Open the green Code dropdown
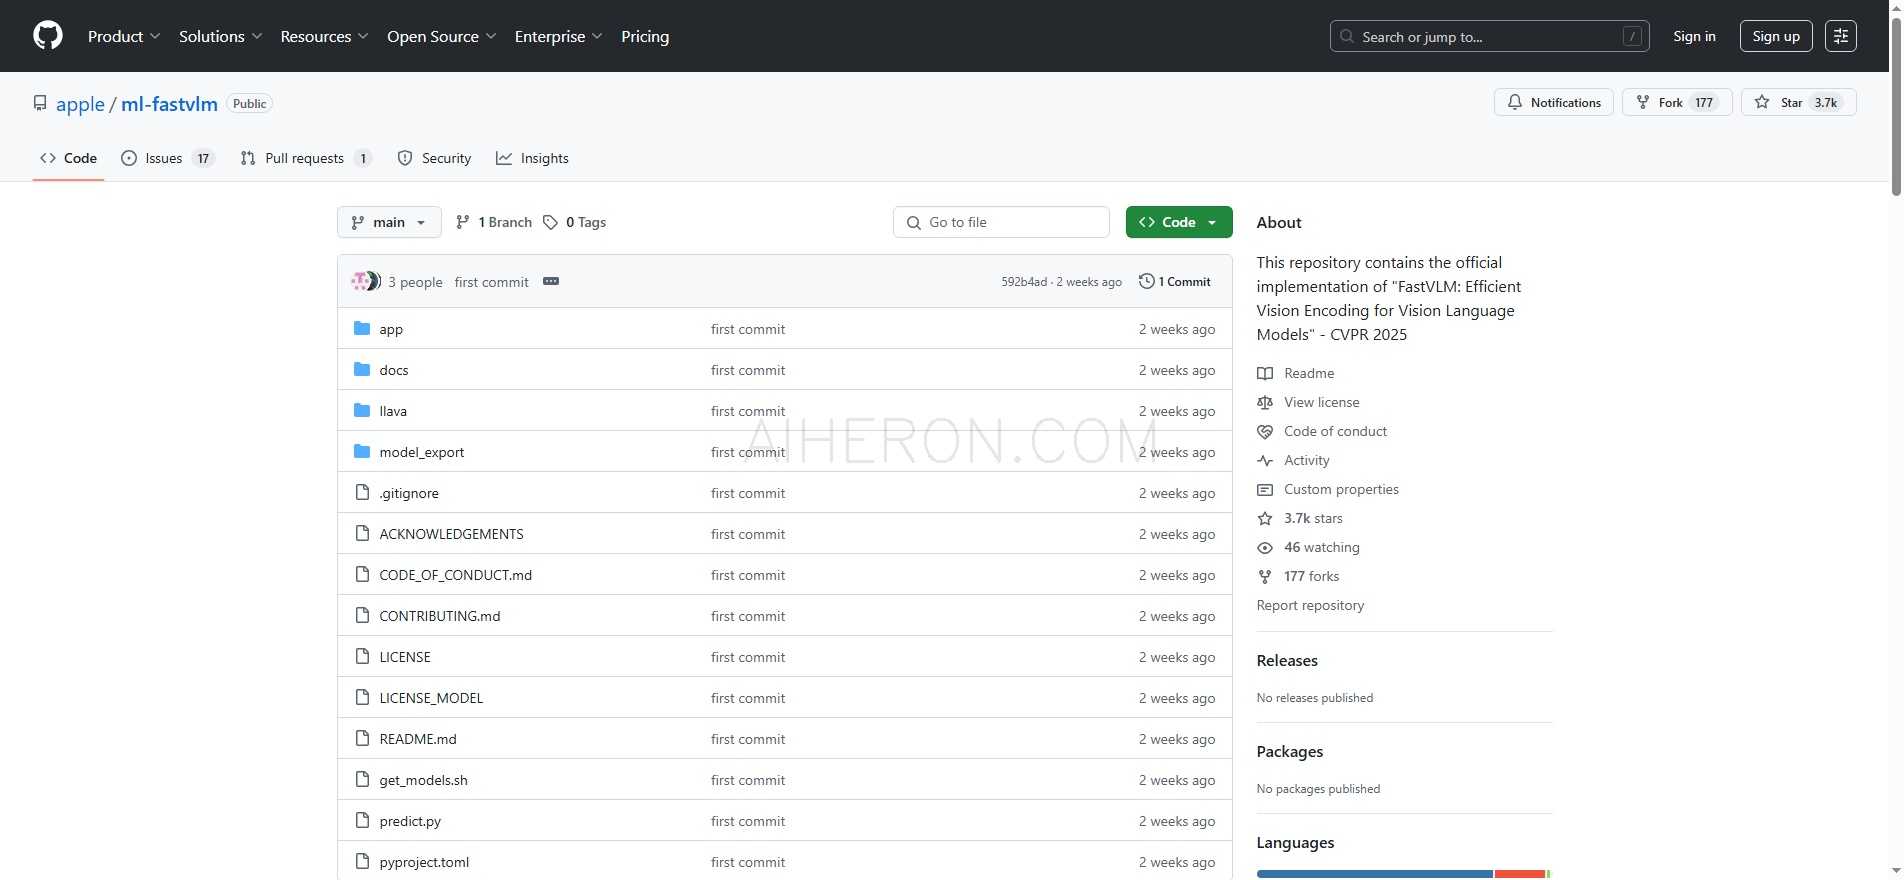Screen dimensions: 1904x880 click(1178, 222)
